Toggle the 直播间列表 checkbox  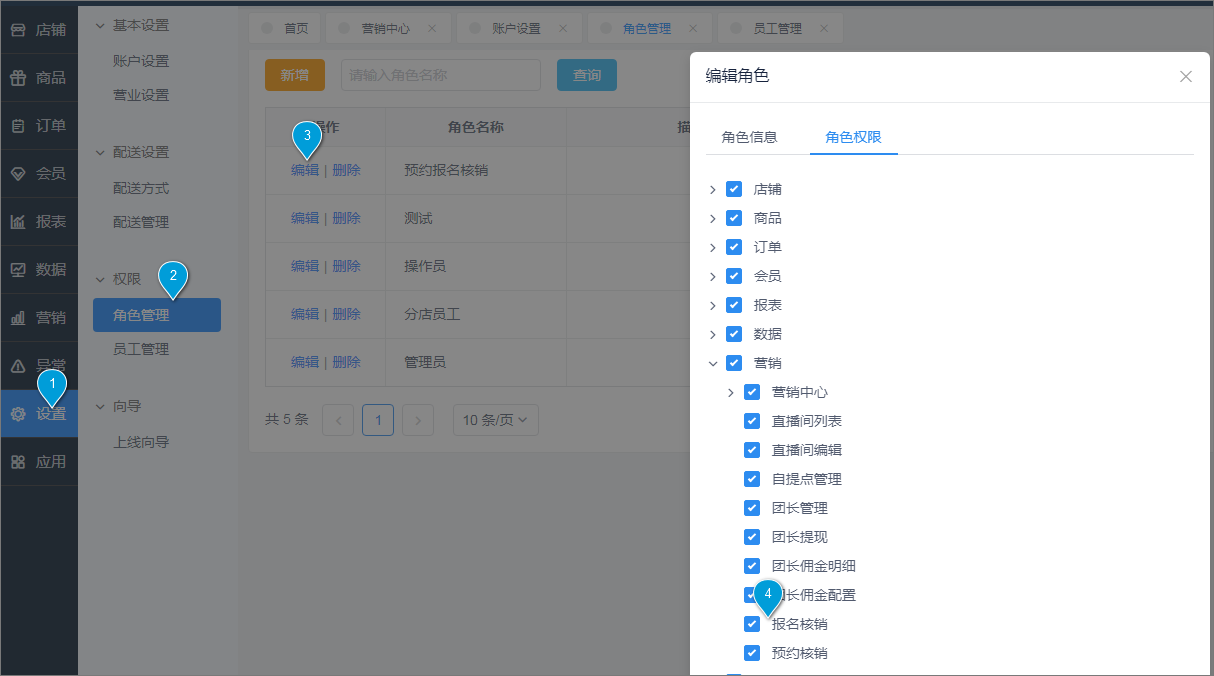(752, 421)
